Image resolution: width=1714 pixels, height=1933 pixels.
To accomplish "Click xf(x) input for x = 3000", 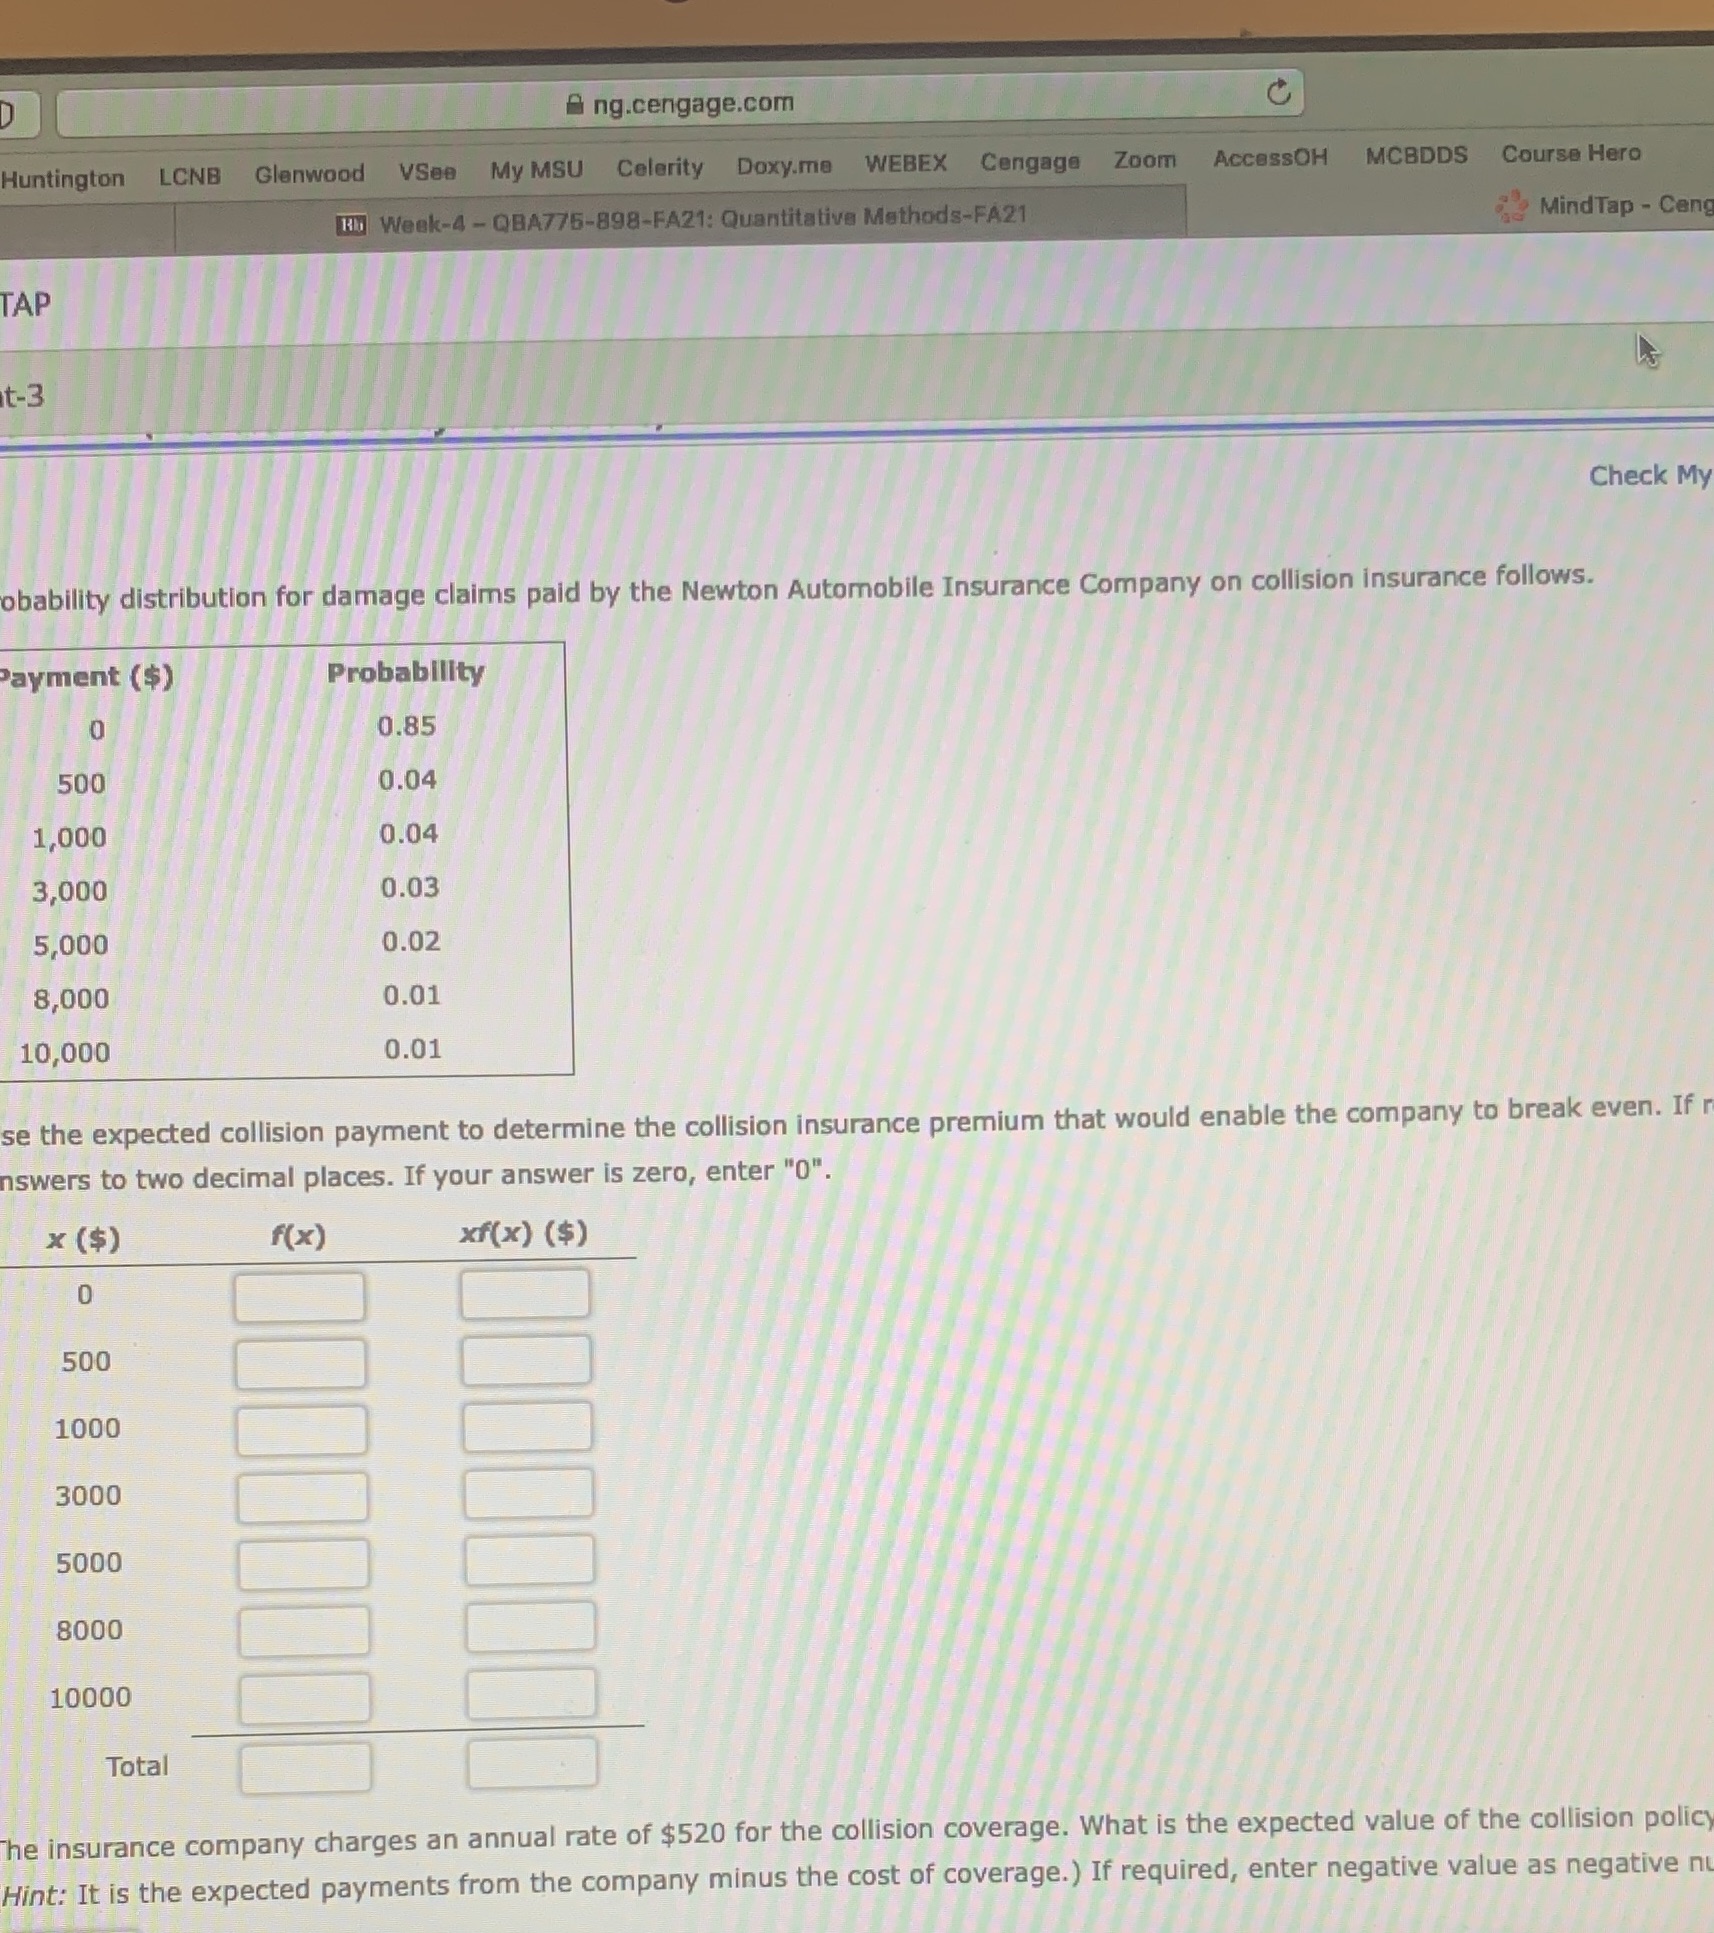I will (x=528, y=1493).
